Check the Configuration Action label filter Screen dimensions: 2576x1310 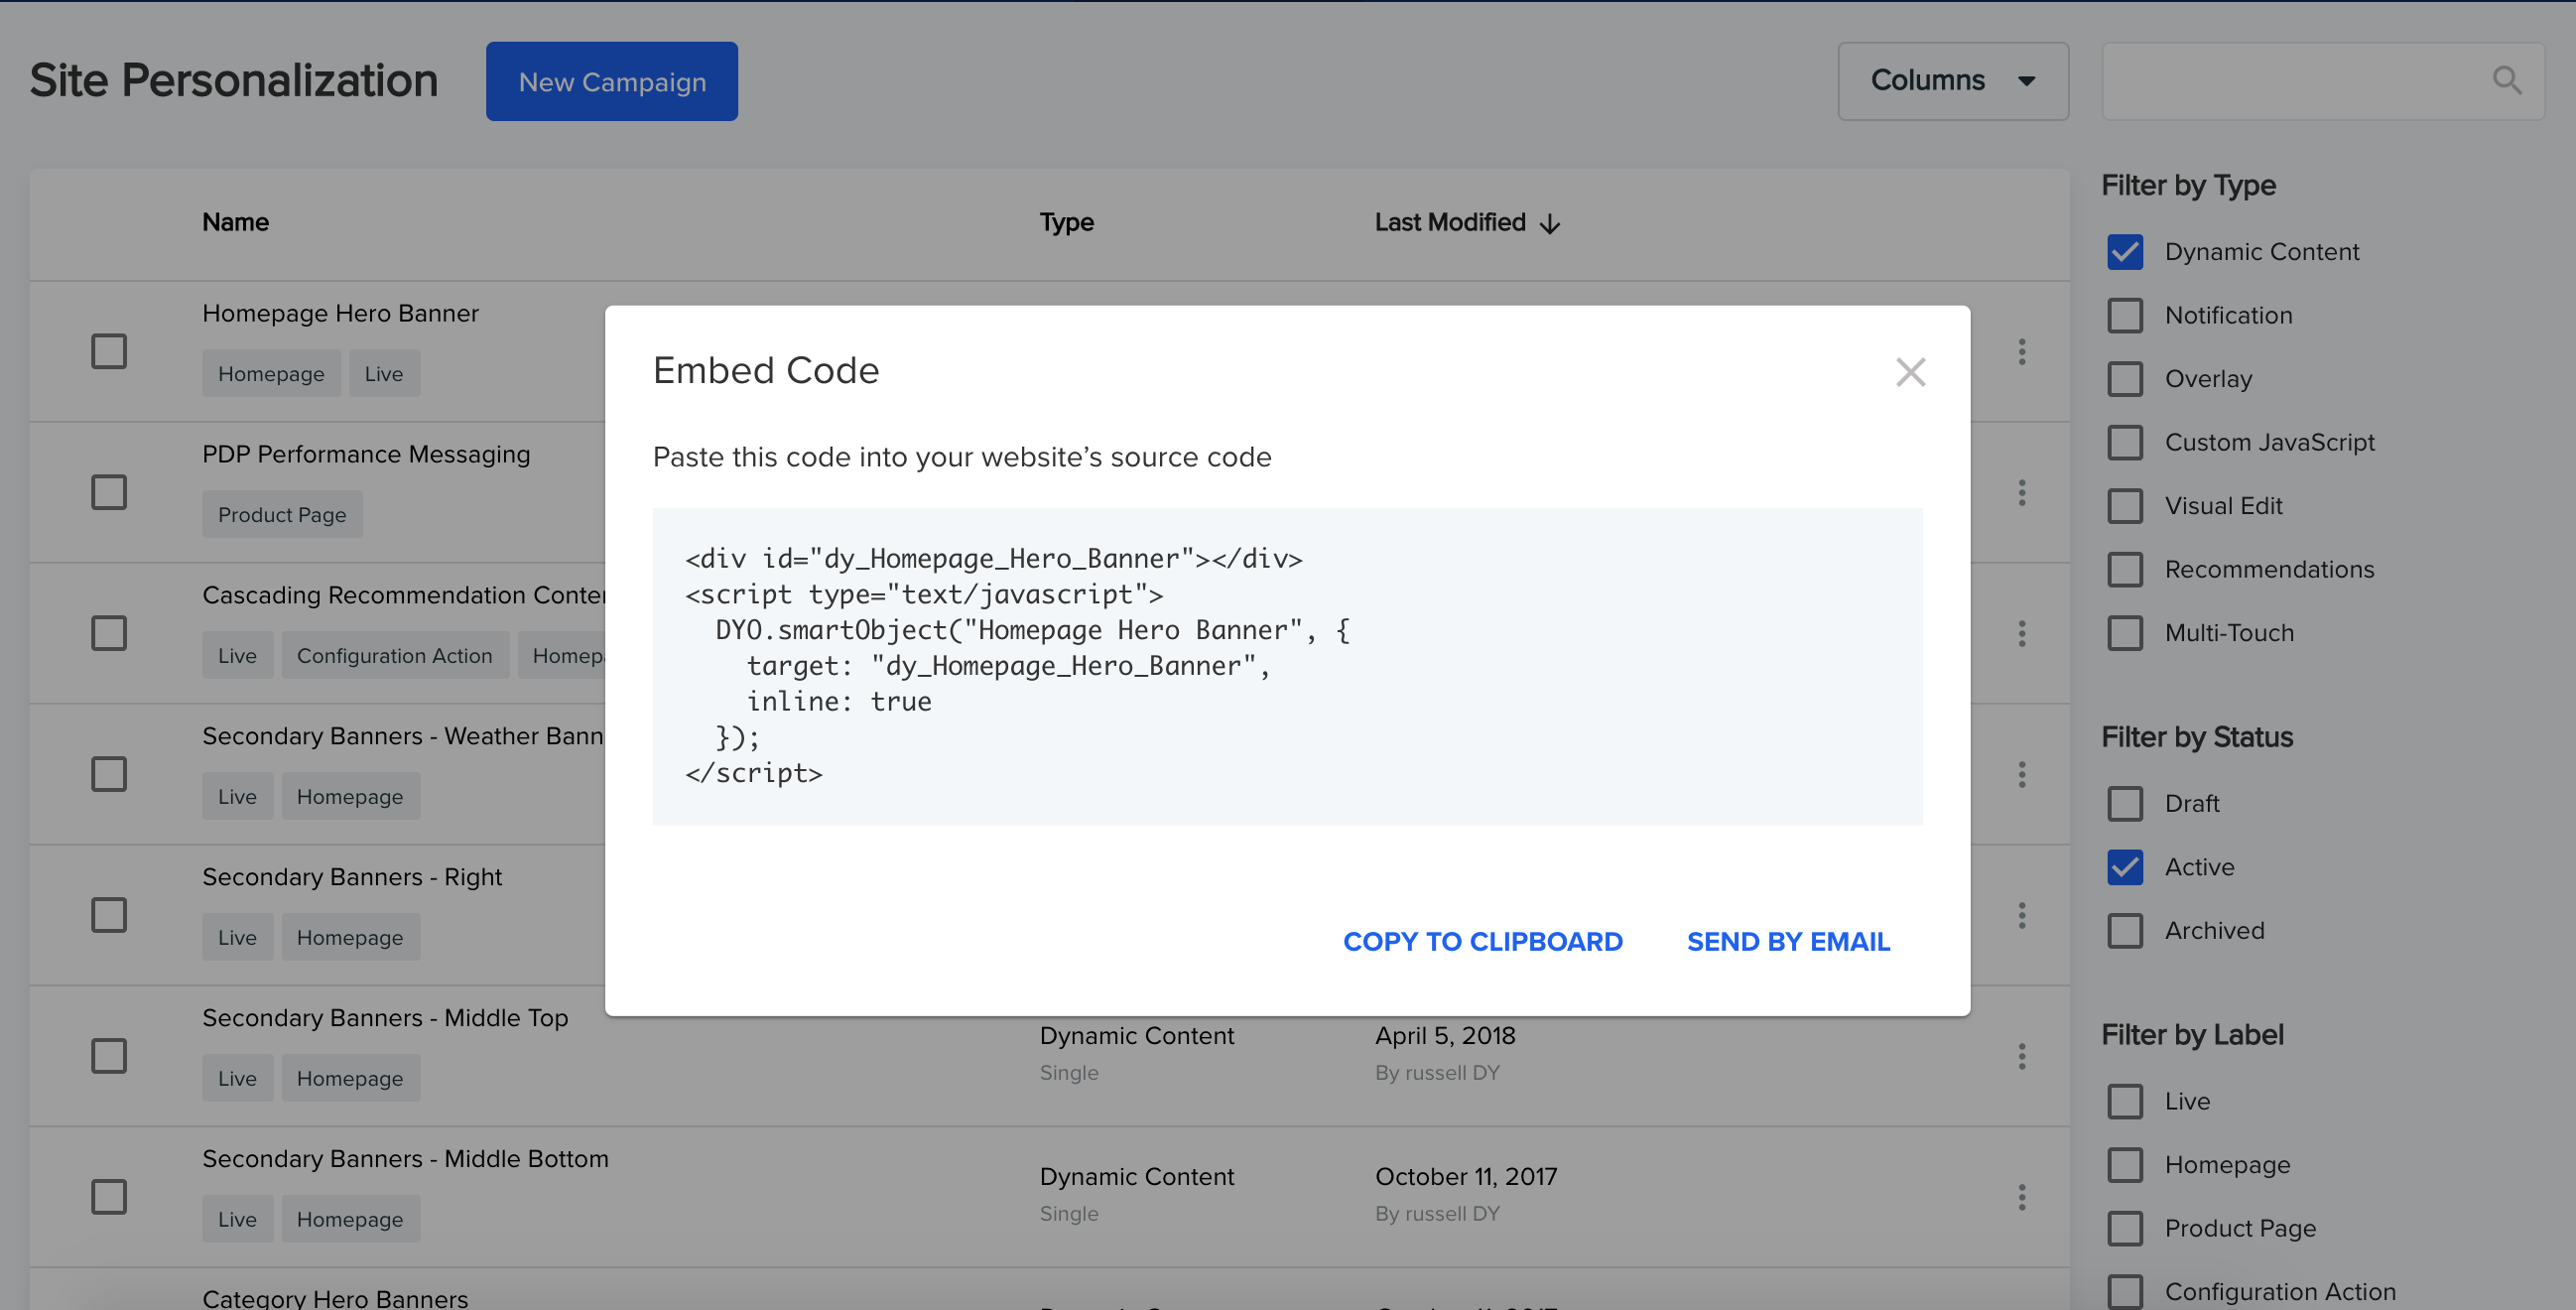[x=2125, y=1291]
